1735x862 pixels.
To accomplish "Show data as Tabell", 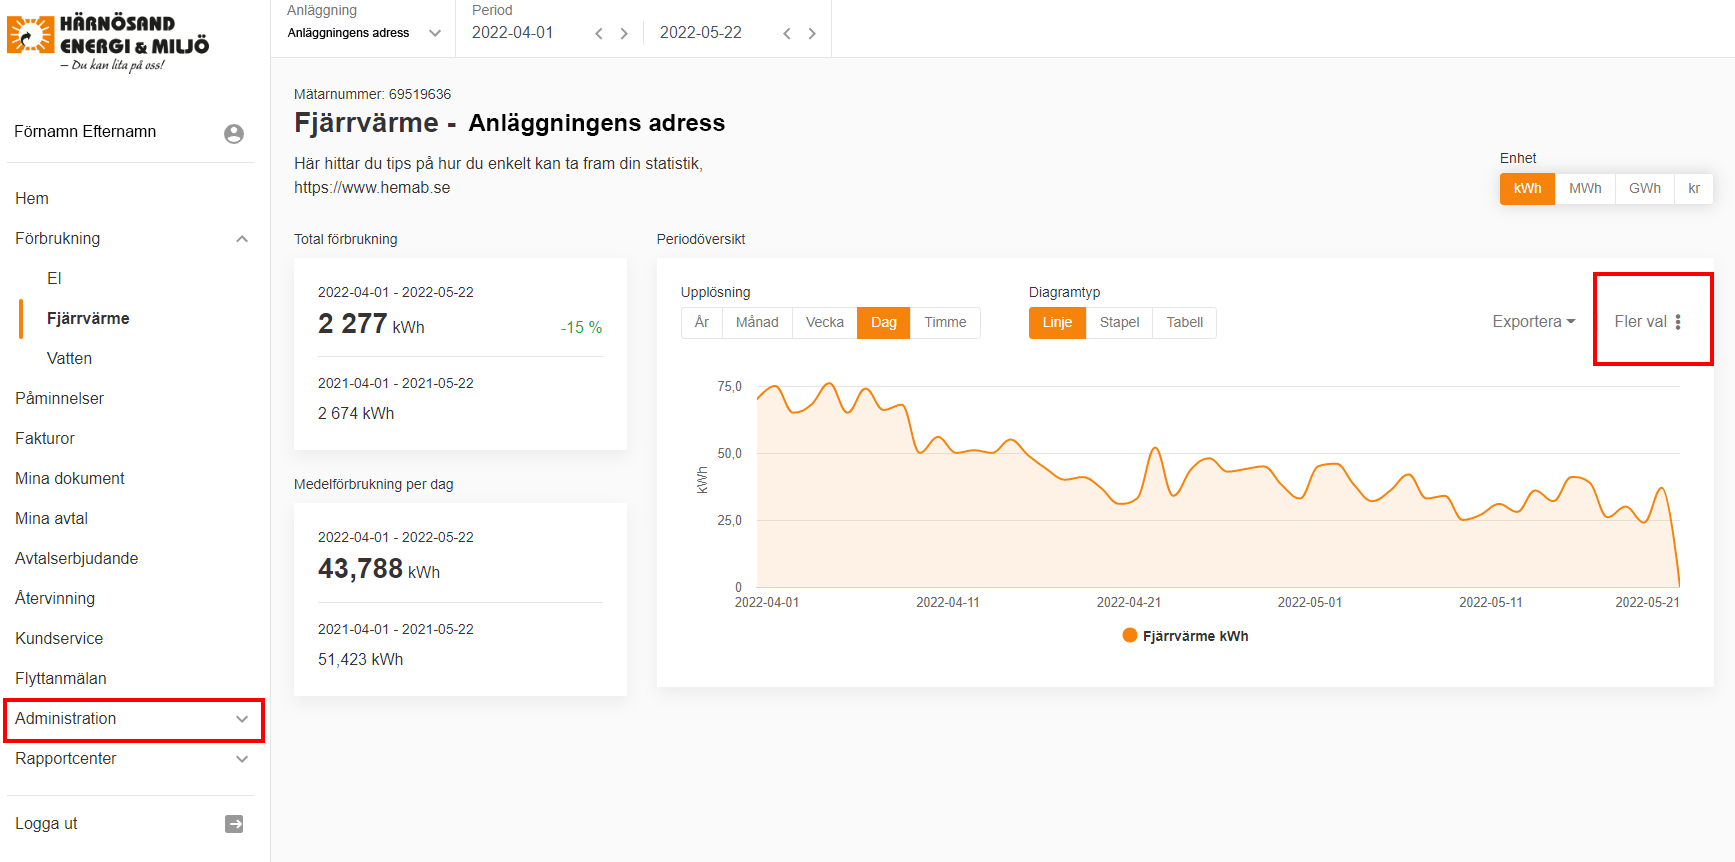I will tap(1184, 323).
